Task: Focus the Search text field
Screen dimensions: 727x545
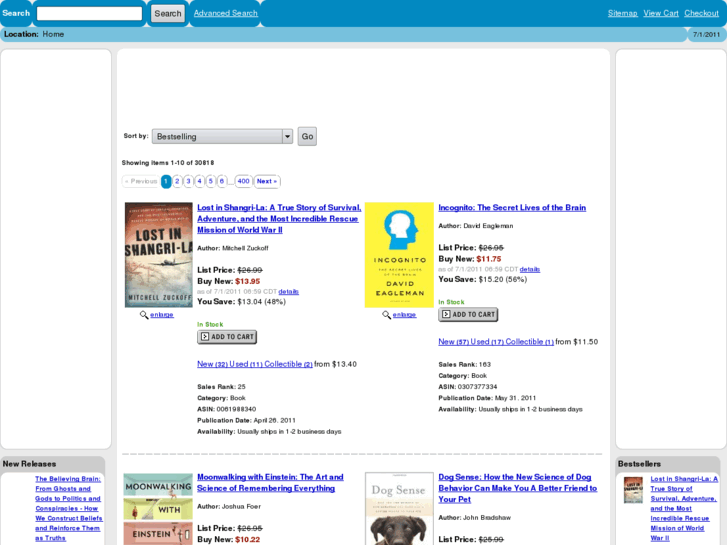Action: click(89, 13)
